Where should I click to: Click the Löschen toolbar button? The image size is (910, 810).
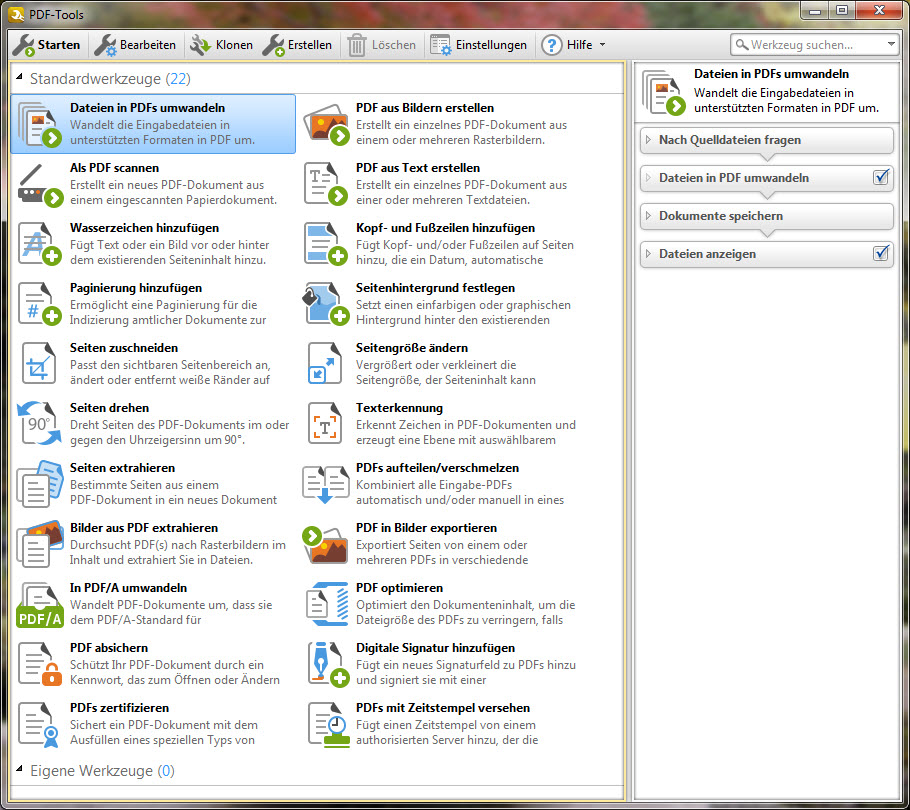pyautogui.click(x=381, y=45)
